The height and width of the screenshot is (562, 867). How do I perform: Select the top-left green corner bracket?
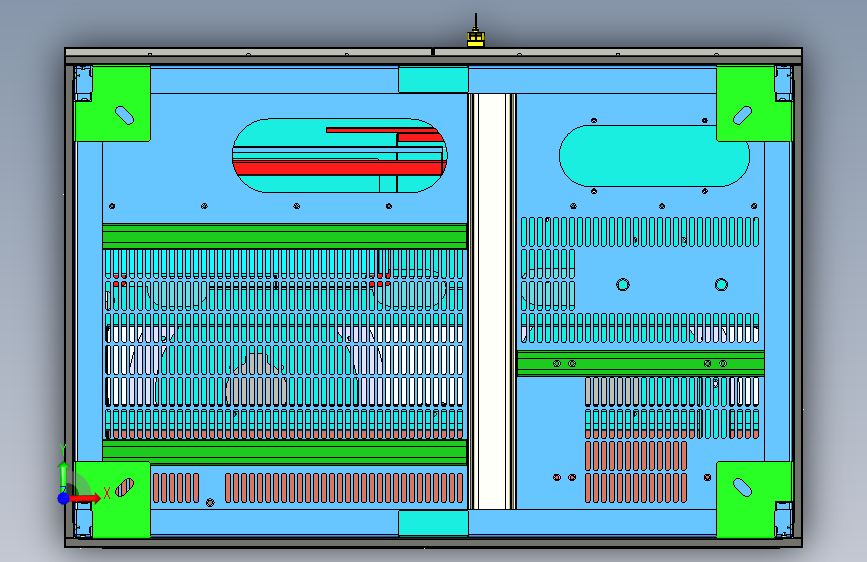pyautogui.click(x=113, y=103)
